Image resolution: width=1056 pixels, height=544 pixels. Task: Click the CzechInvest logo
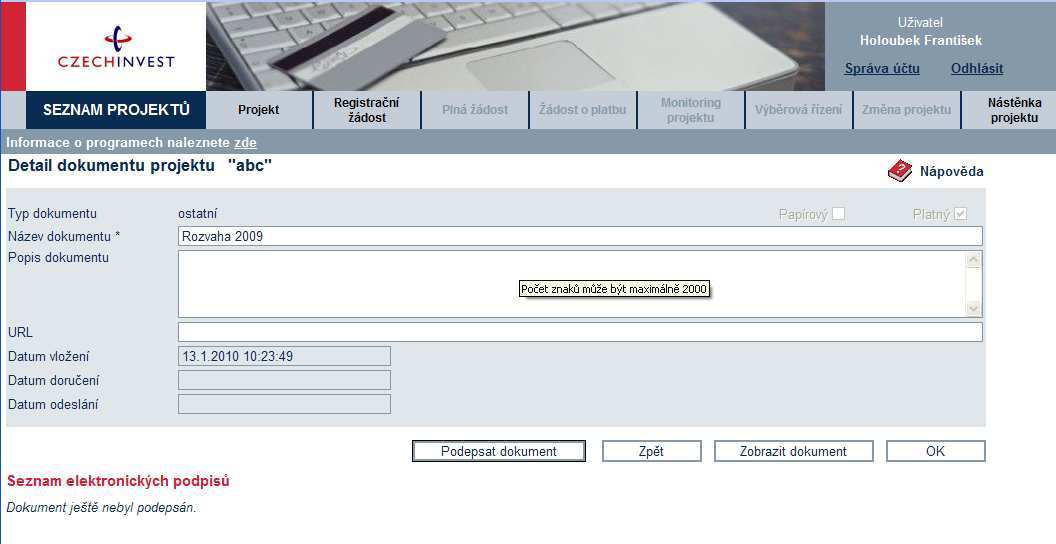click(x=116, y=48)
